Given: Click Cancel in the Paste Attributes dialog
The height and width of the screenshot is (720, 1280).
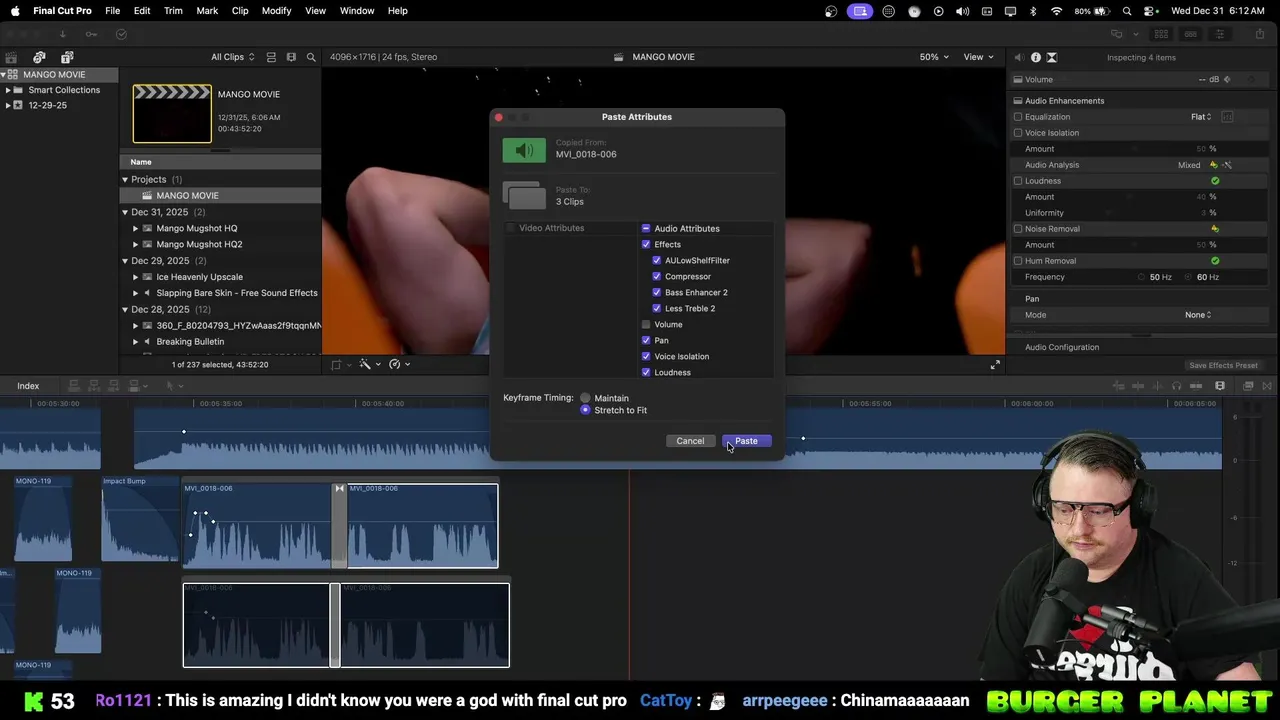Looking at the screenshot, I should click(x=690, y=441).
